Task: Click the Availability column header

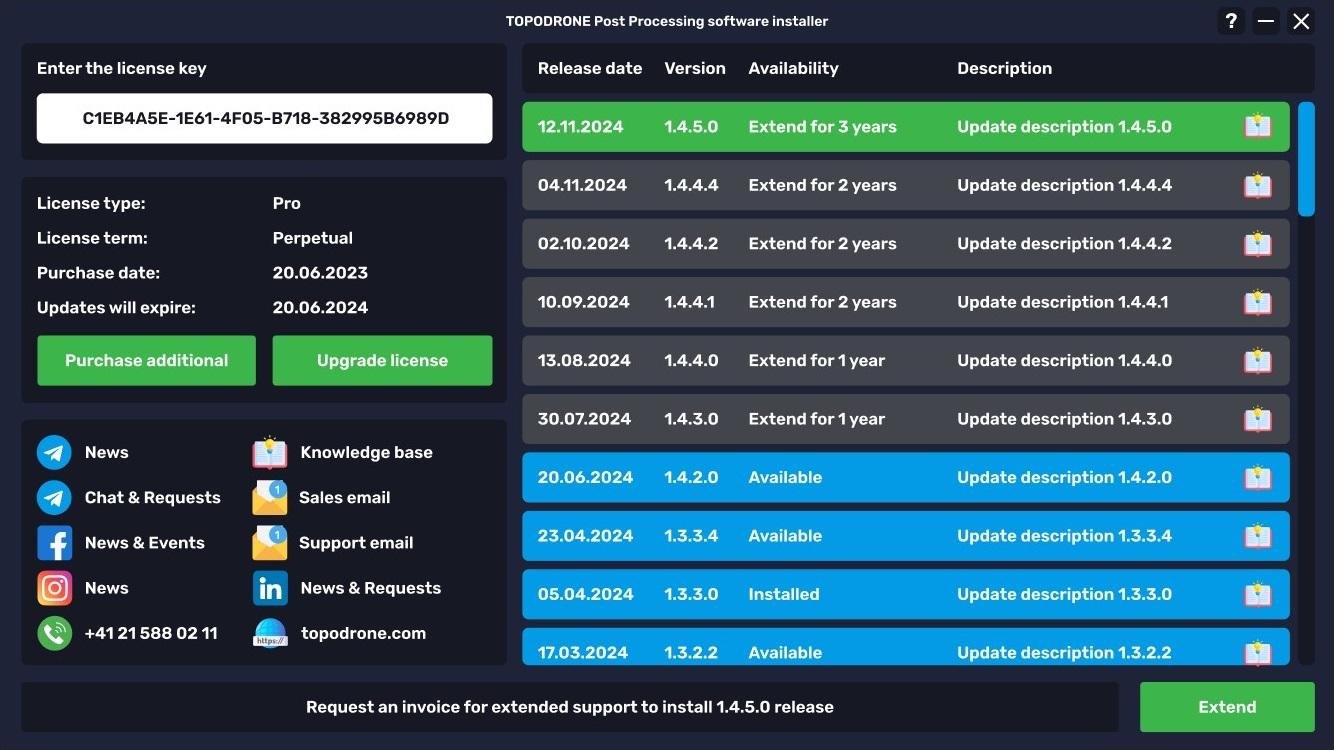Action: click(x=793, y=68)
